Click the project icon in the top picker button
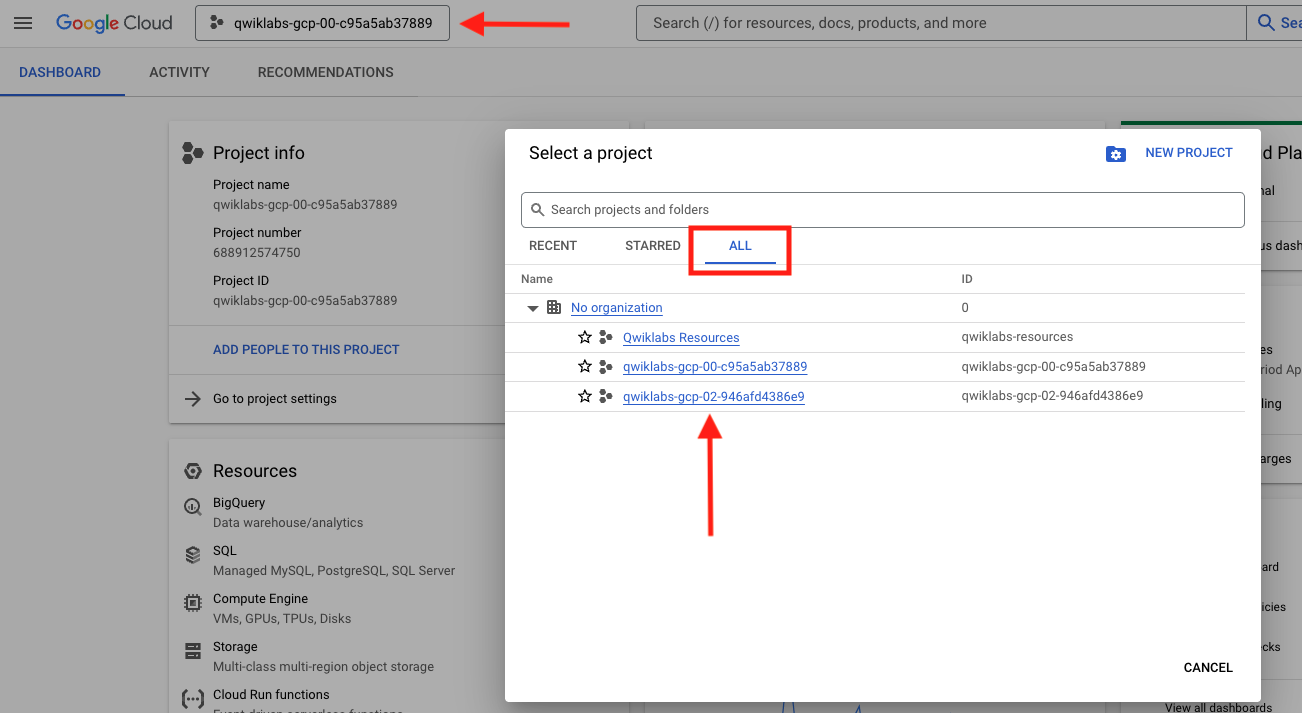Viewport: 1302px width, 713px height. [x=216, y=23]
